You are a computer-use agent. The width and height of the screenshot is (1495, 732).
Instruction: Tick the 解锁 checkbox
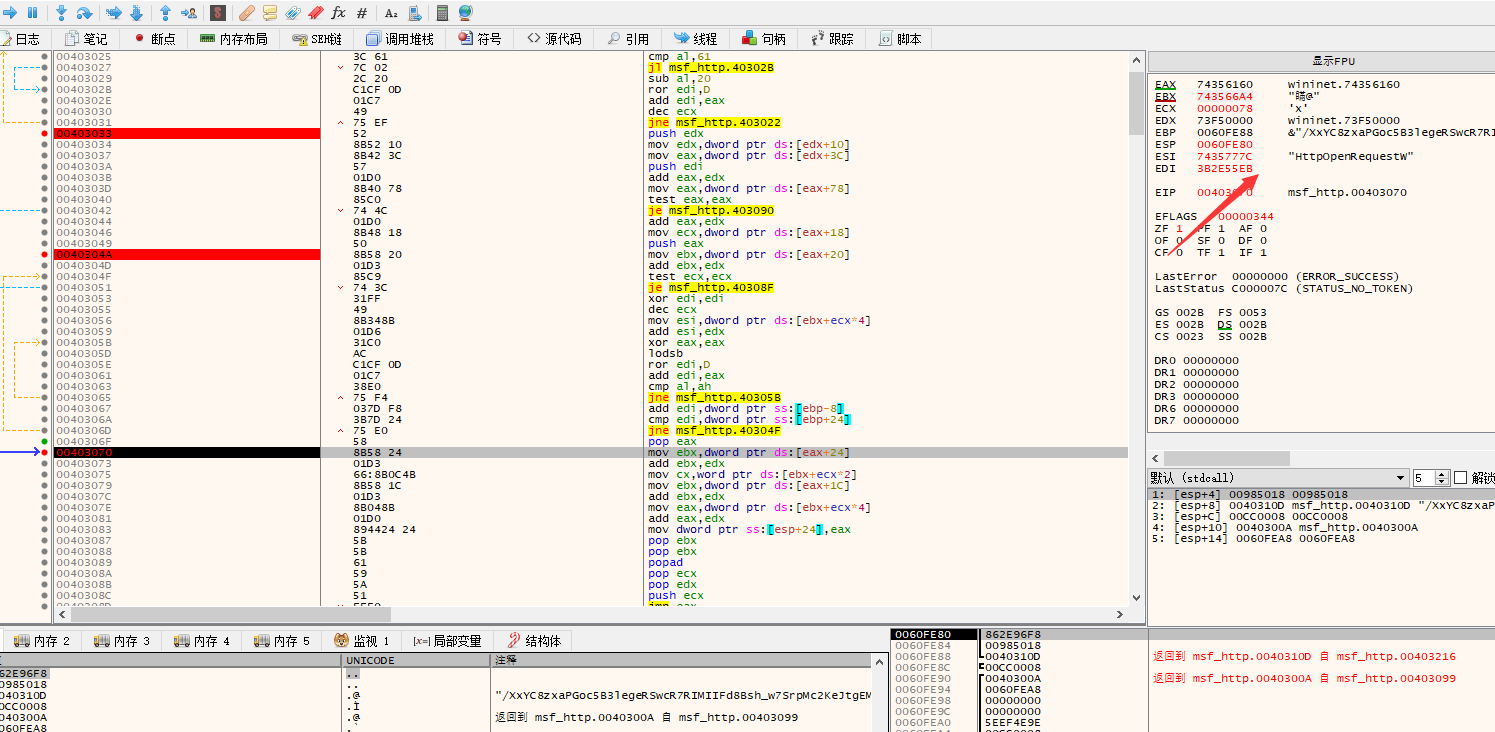(x=1460, y=478)
